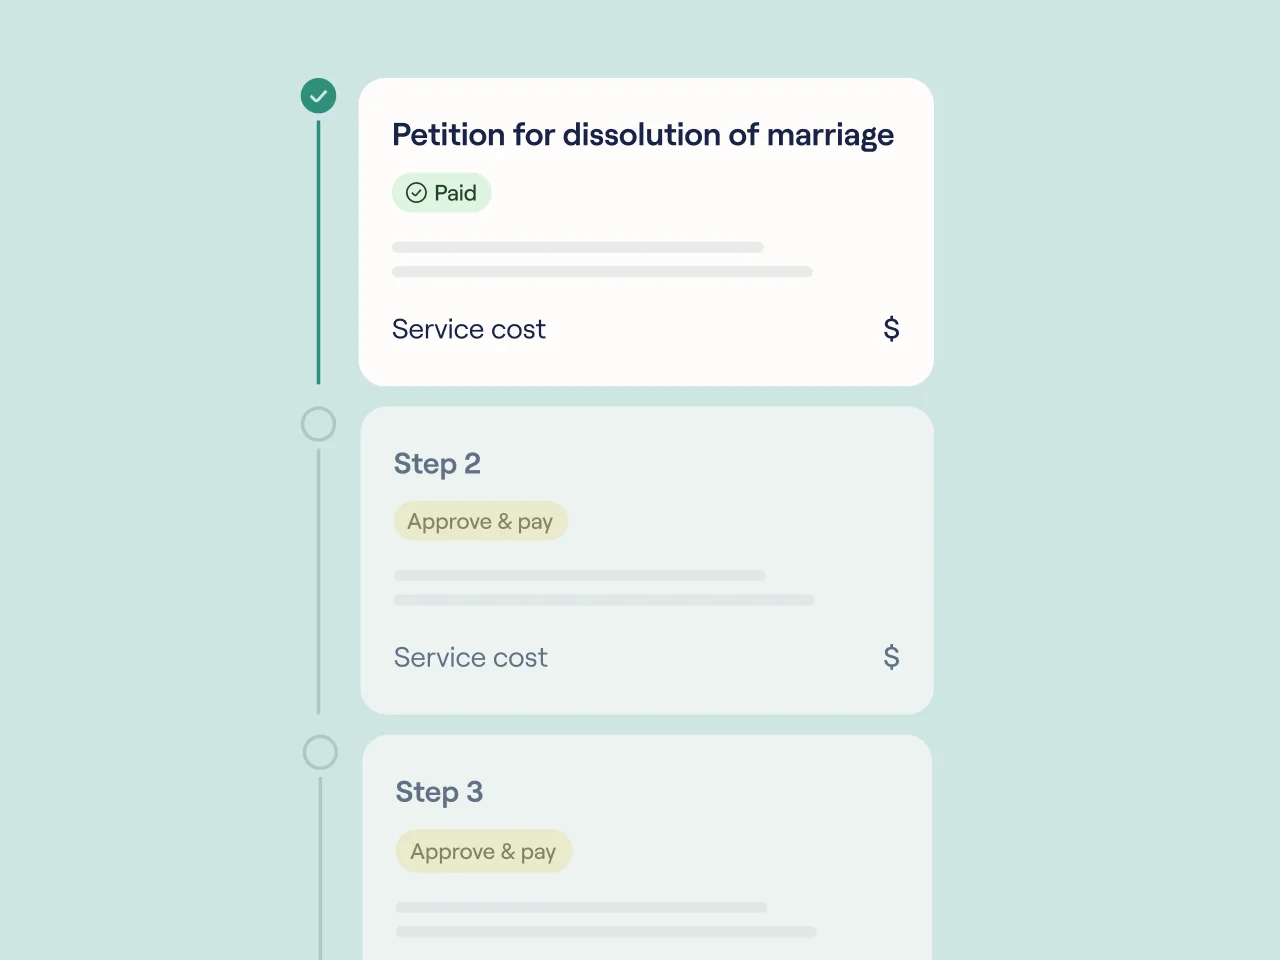Click the placeholder text lines in Step 3
1280x960 pixels.
pyautogui.click(x=604, y=919)
